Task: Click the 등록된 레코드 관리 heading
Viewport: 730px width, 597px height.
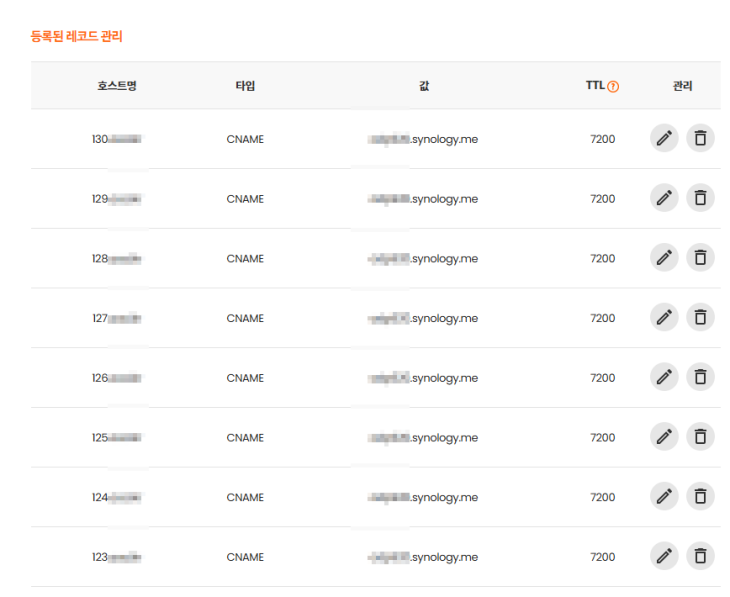Action: [76, 36]
